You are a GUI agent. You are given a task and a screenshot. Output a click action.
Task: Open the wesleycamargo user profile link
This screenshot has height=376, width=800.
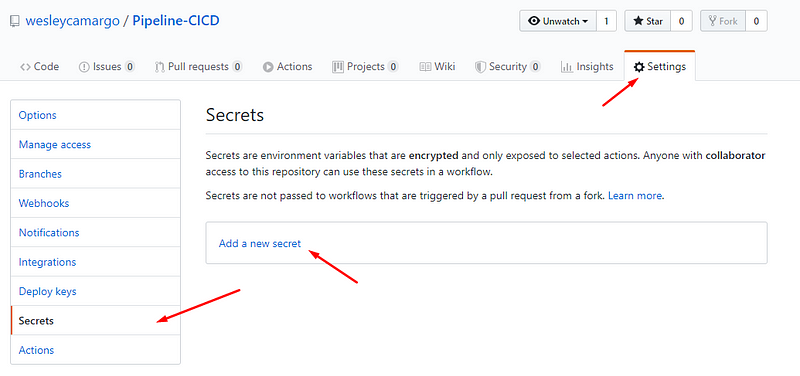(x=72, y=21)
